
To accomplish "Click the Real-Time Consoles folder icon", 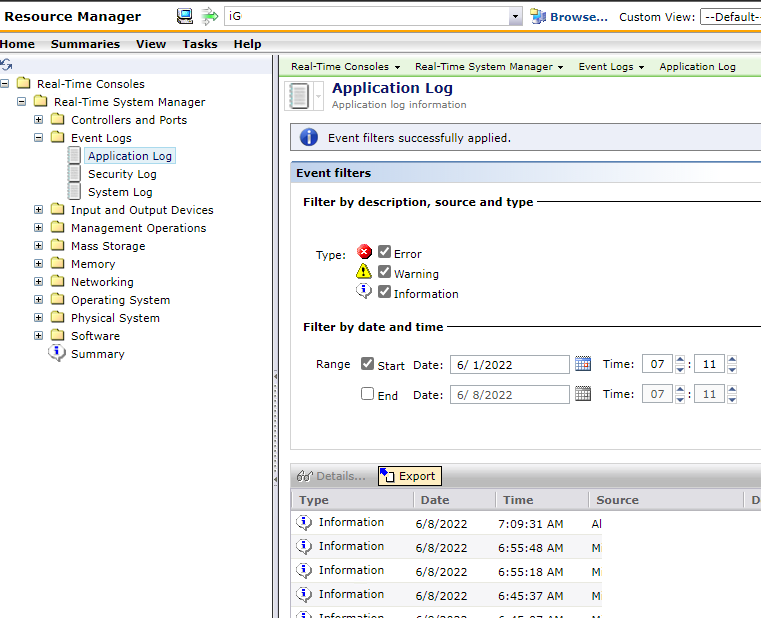I will 24,83.
